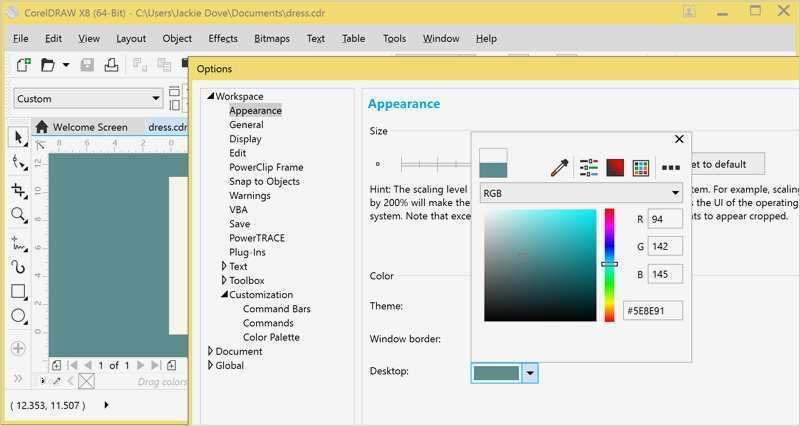The width and height of the screenshot is (800, 426).
Task: Click the Open folder icon
Action: point(48,65)
